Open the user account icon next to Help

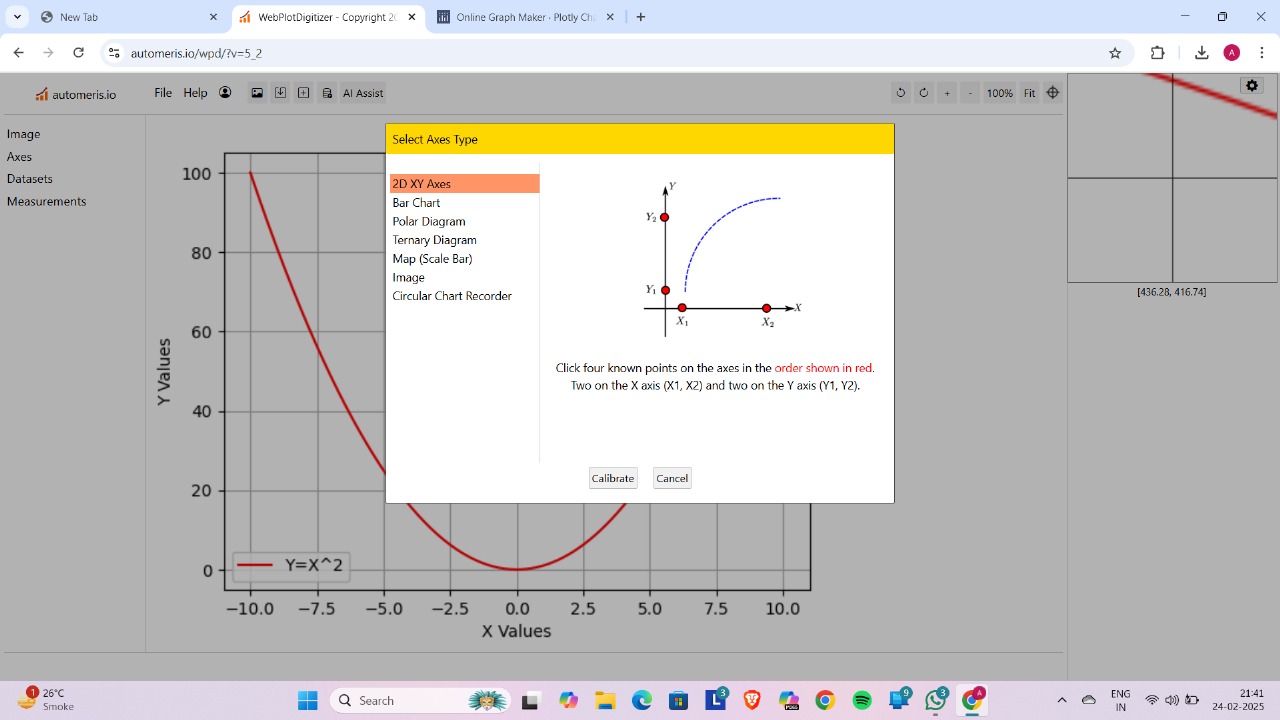pyautogui.click(x=225, y=92)
